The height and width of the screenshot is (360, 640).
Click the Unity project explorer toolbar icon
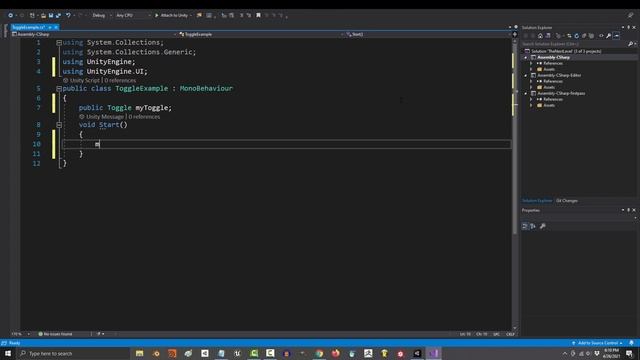(x=199, y=16)
